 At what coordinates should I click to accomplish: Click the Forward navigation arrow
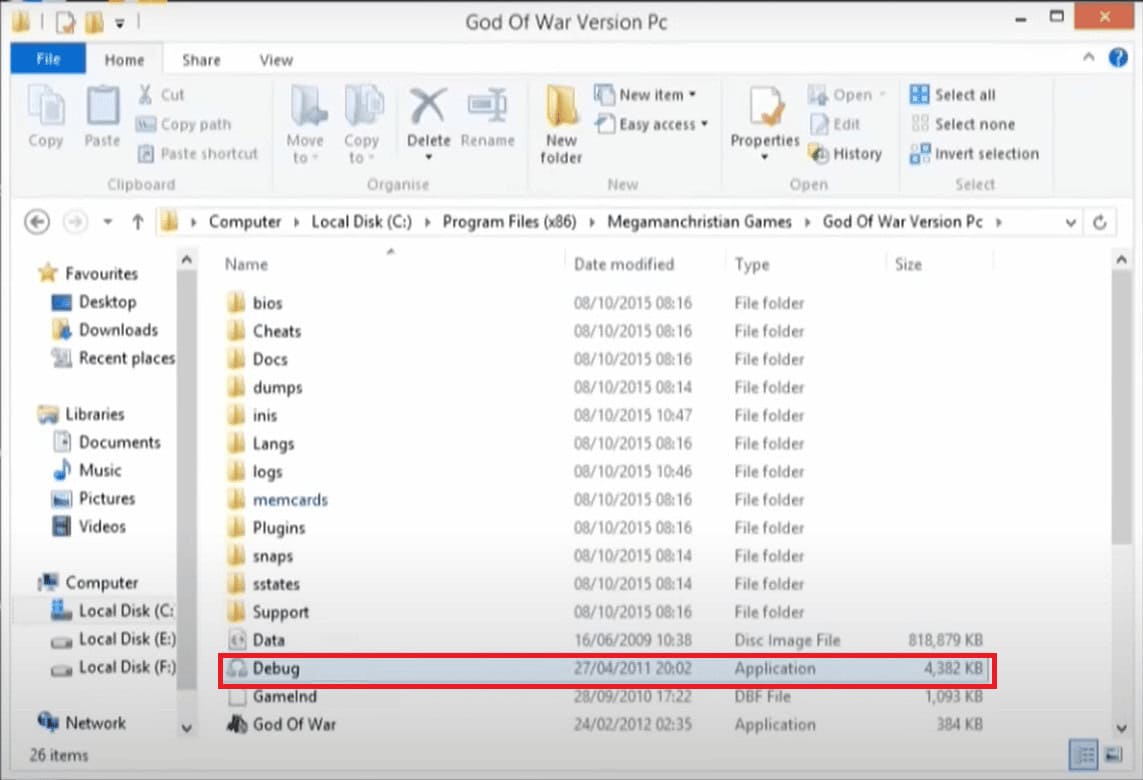tap(75, 222)
